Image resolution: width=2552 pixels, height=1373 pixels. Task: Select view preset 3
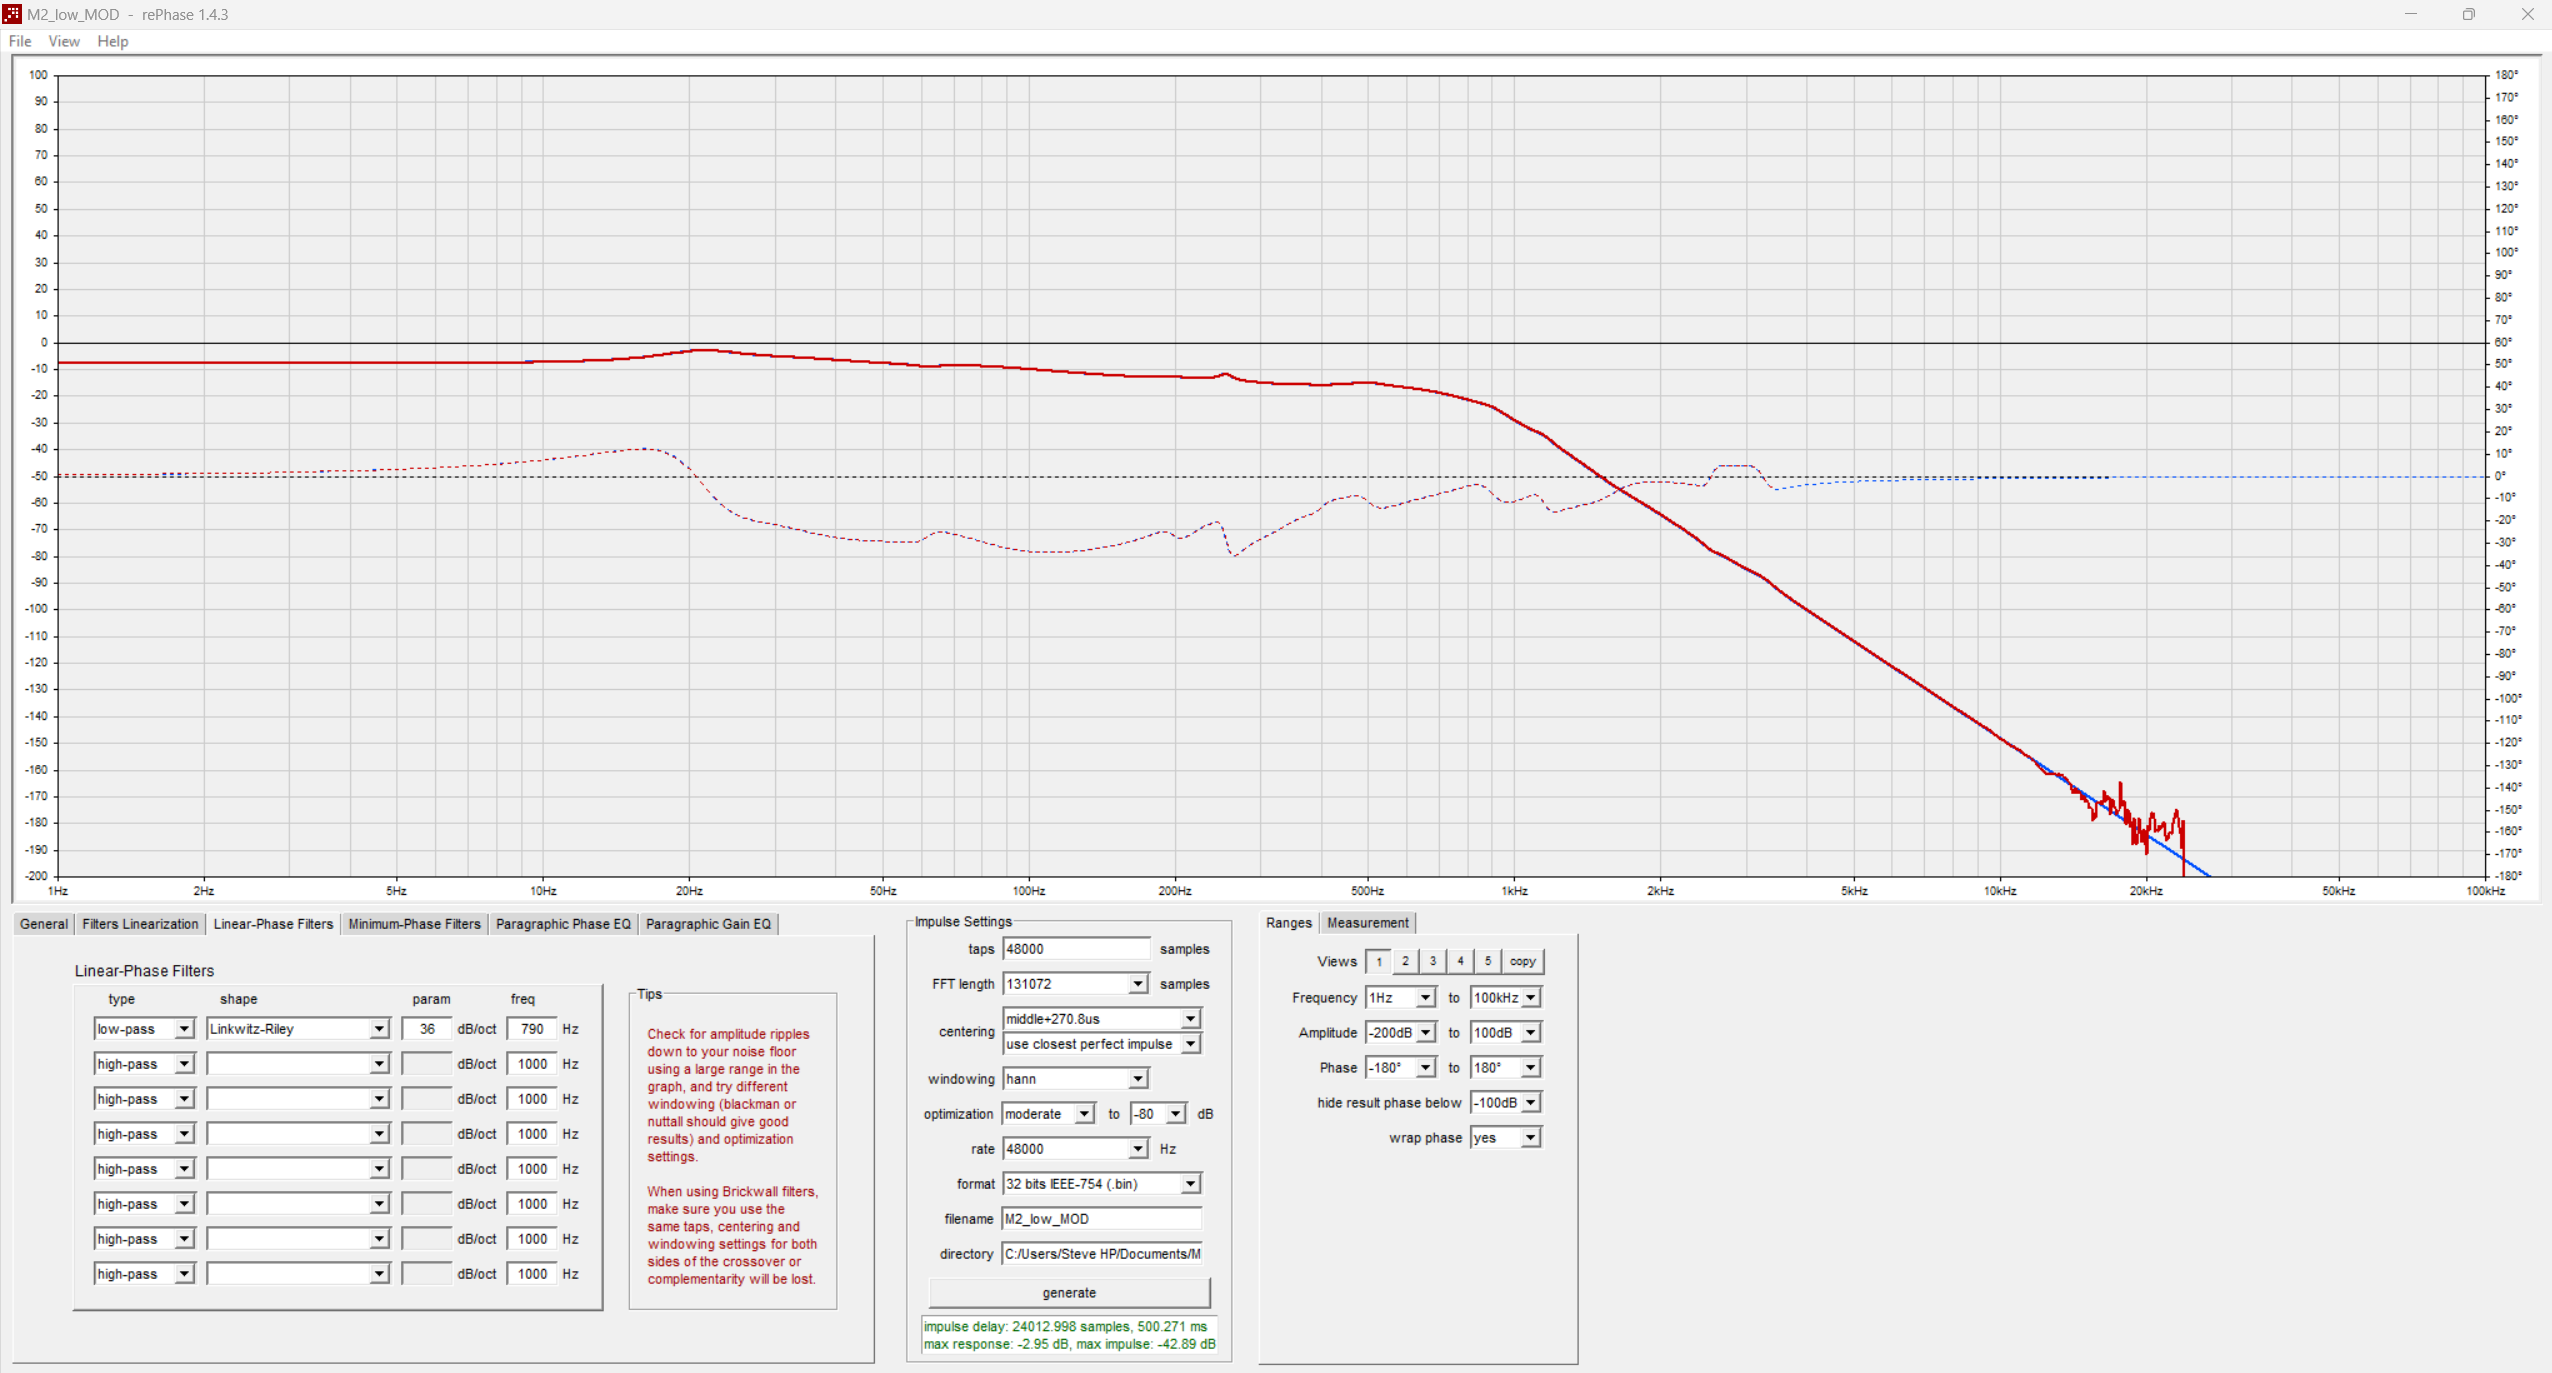point(1433,961)
